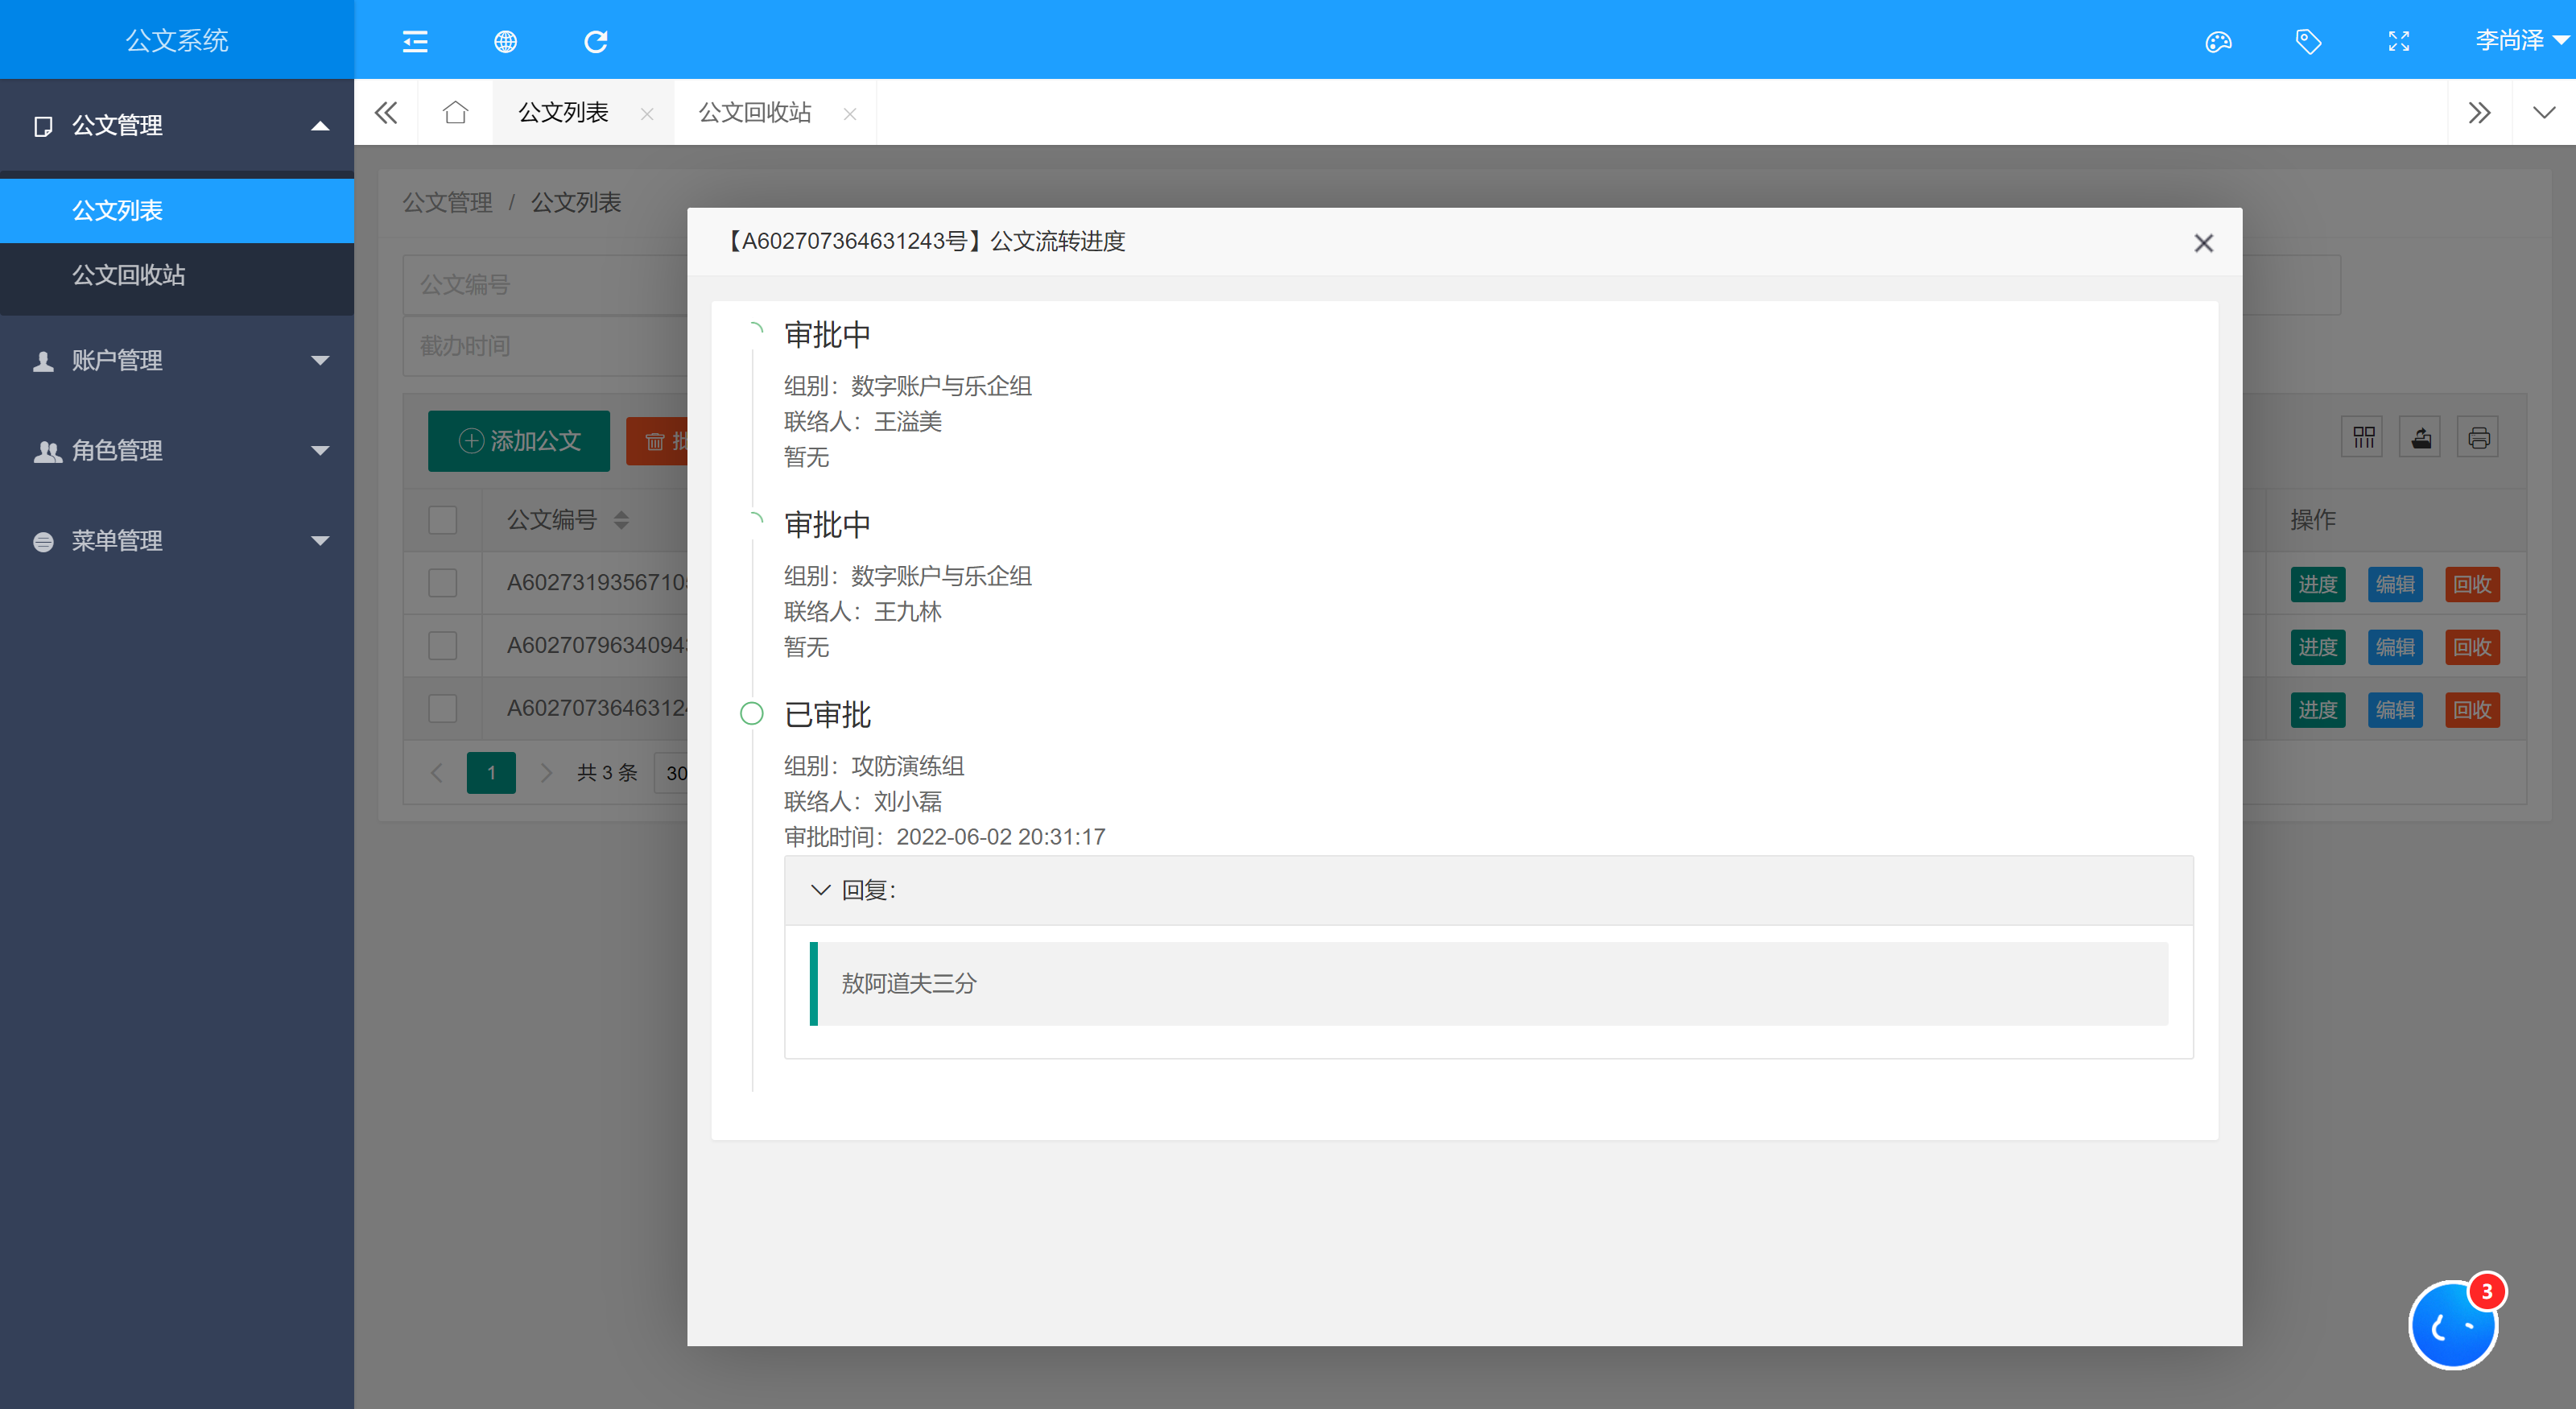Open tab operations chevron dropdown

tap(2544, 112)
